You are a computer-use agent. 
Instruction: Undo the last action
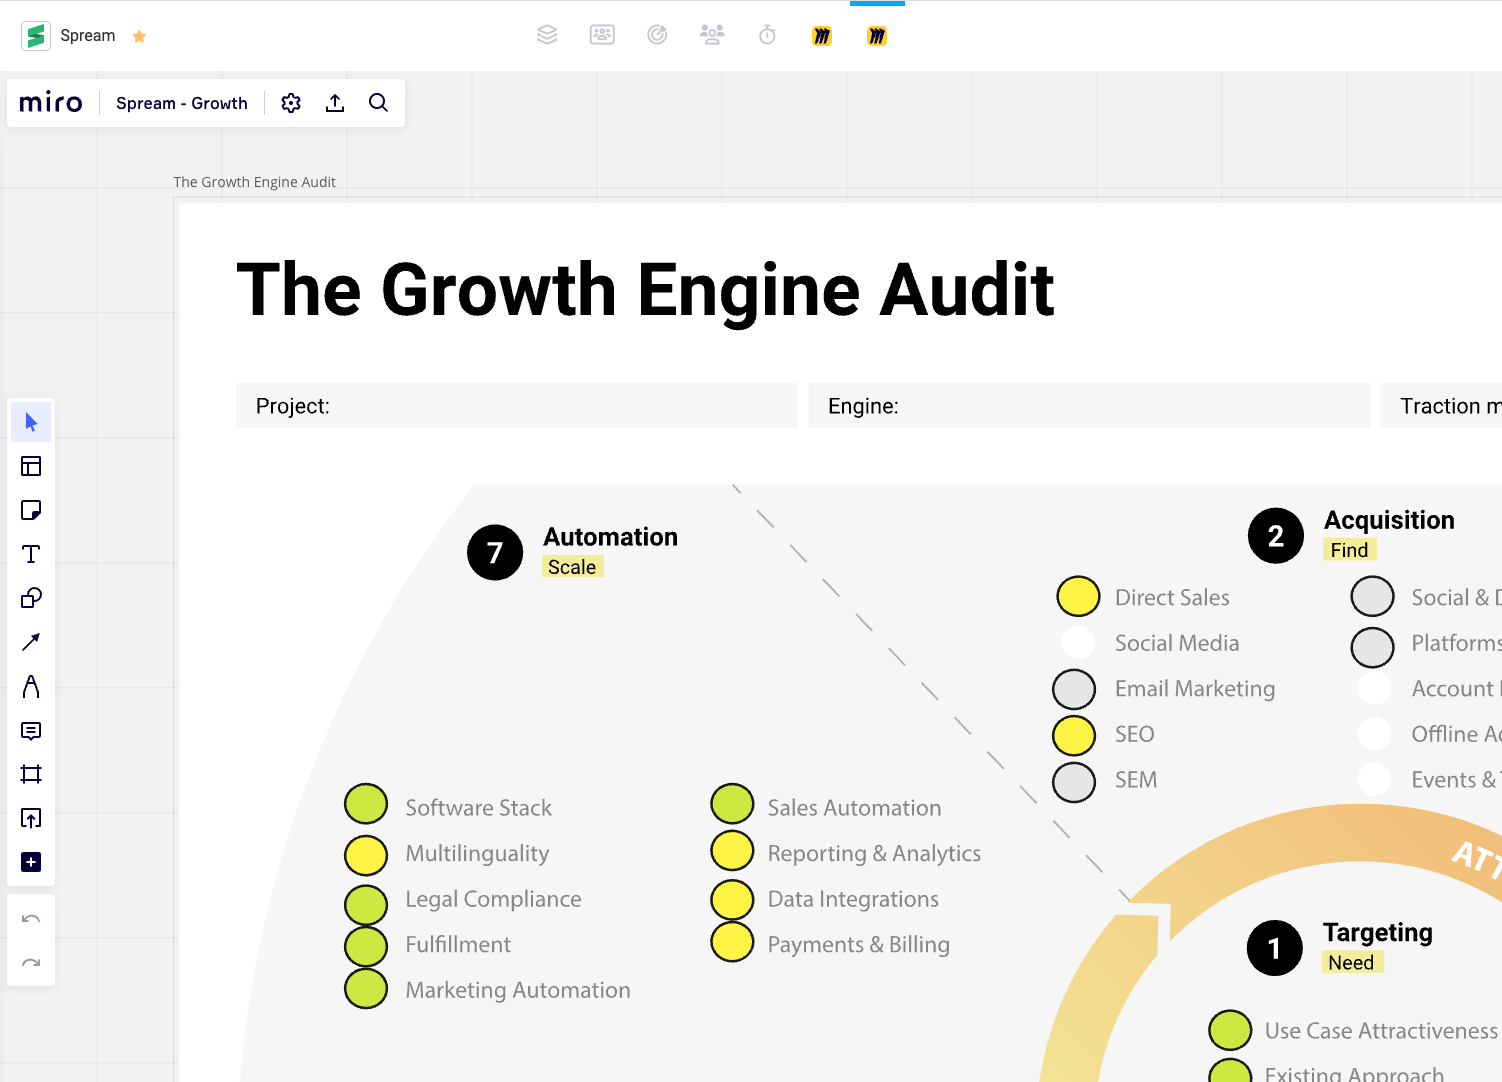[x=31, y=919]
